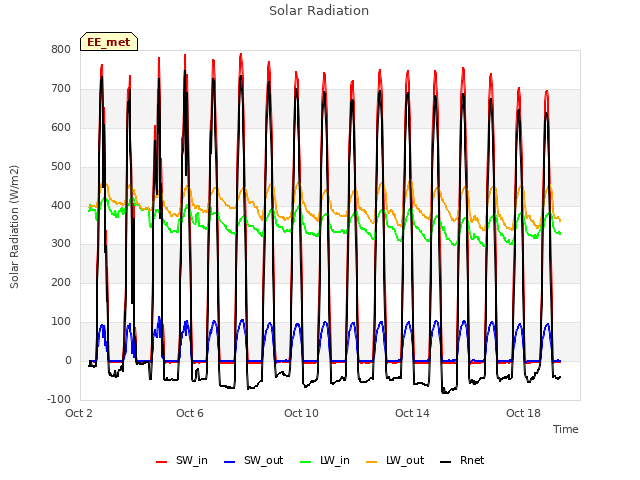Click the 400 y-axis tick label
This screenshot has height=480, width=640.
point(61,205)
